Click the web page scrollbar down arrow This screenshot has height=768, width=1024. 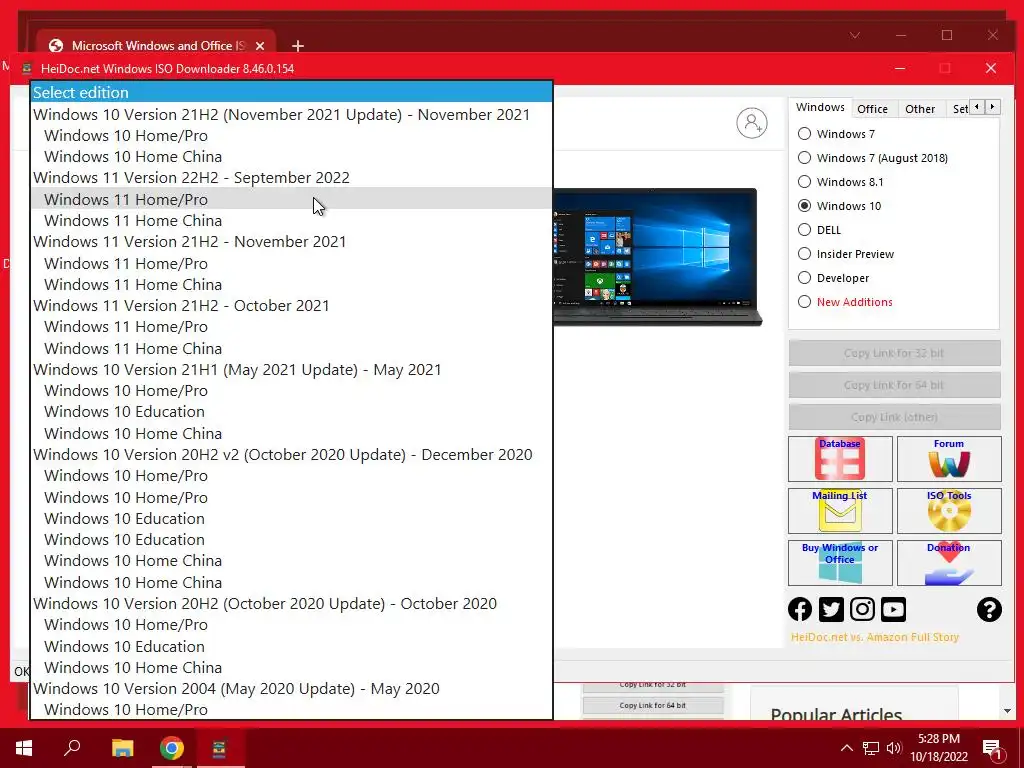[x=1006, y=711]
